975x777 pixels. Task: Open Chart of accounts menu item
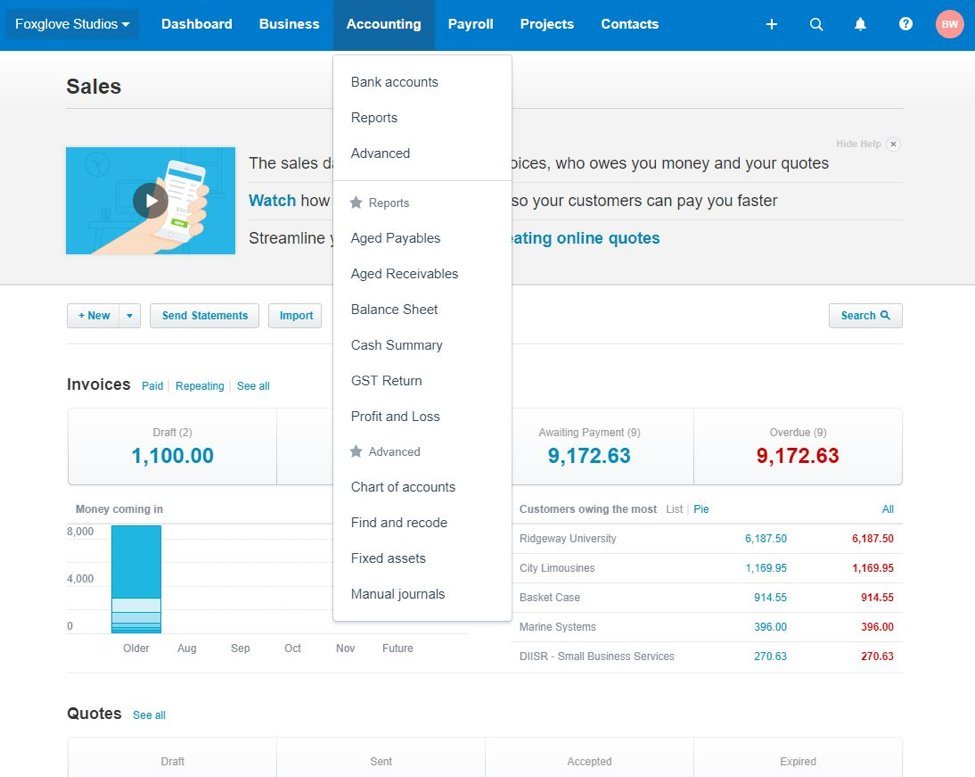pyautogui.click(x=402, y=487)
